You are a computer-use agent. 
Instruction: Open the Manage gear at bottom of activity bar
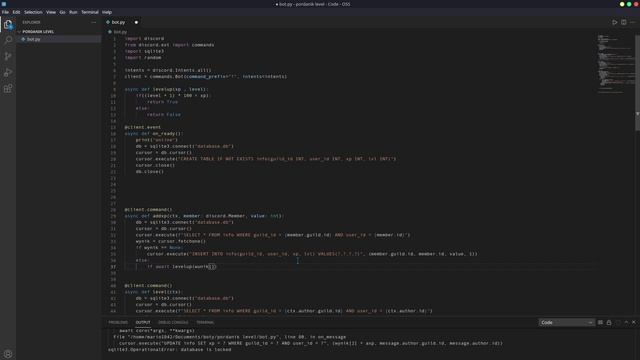8,354
